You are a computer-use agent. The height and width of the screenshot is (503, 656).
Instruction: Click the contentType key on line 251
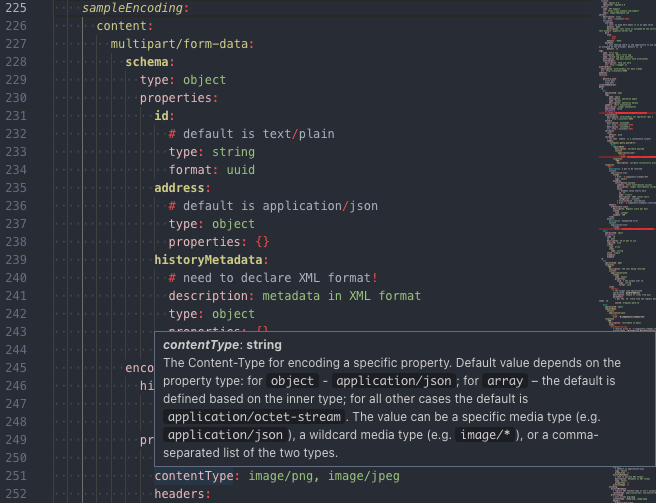[x=194, y=476]
